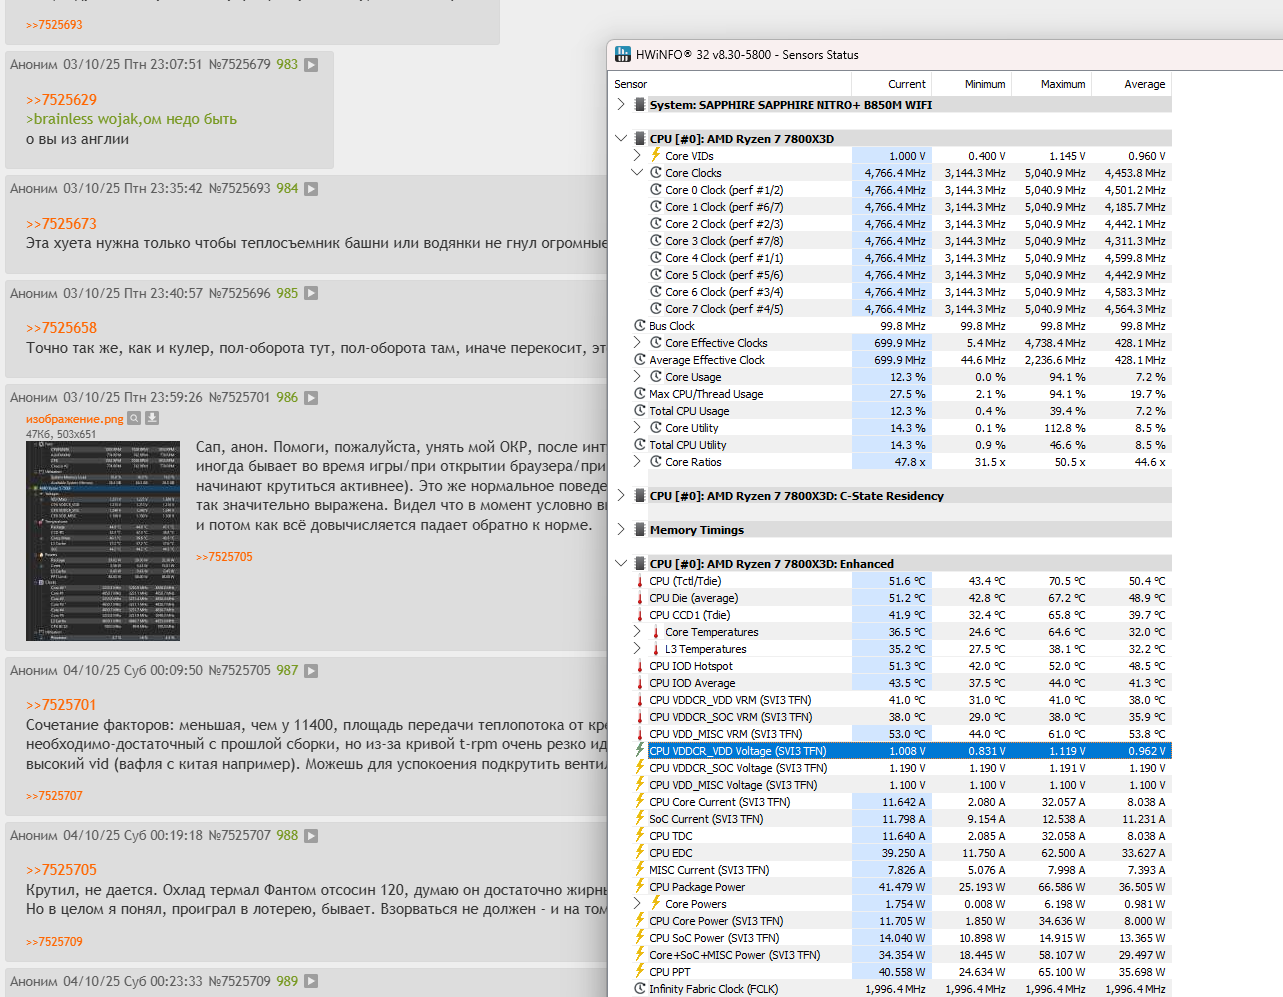Click the thermometer icon beside CPU IOD Hotspot
The image size is (1283, 997).
click(x=640, y=666)
